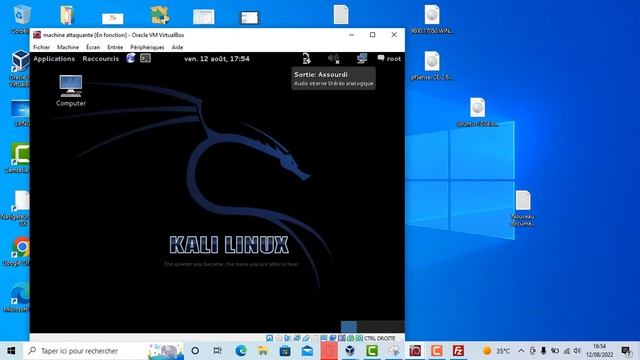The height and width of the screenshot is (360, 640).
Task: Open the network connection icon in Kali panel
Action: click(362, 59)
